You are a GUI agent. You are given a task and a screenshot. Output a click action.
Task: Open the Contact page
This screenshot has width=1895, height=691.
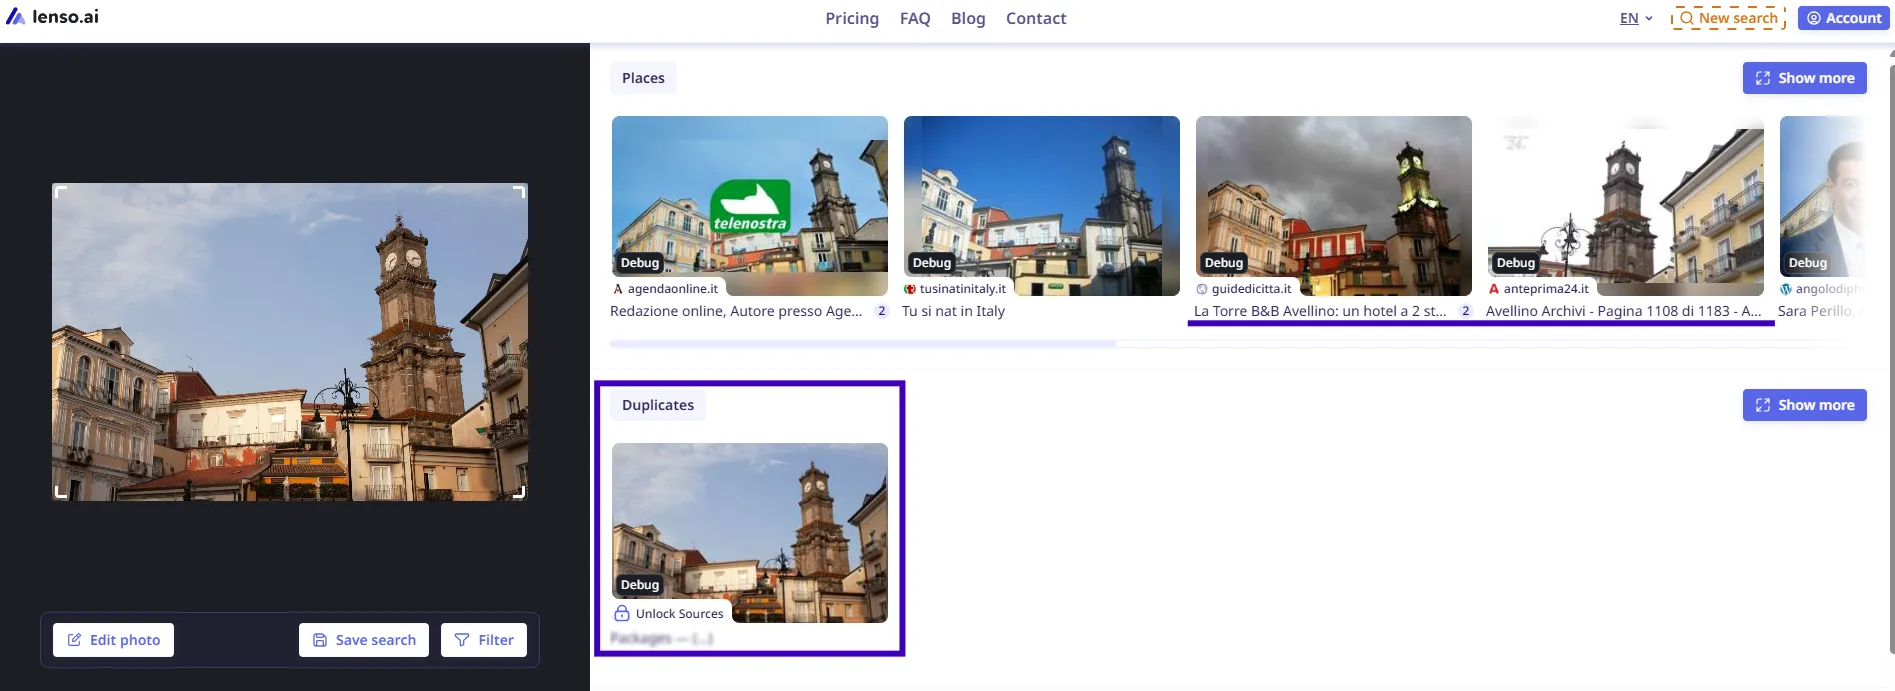tap(1036, 18)
